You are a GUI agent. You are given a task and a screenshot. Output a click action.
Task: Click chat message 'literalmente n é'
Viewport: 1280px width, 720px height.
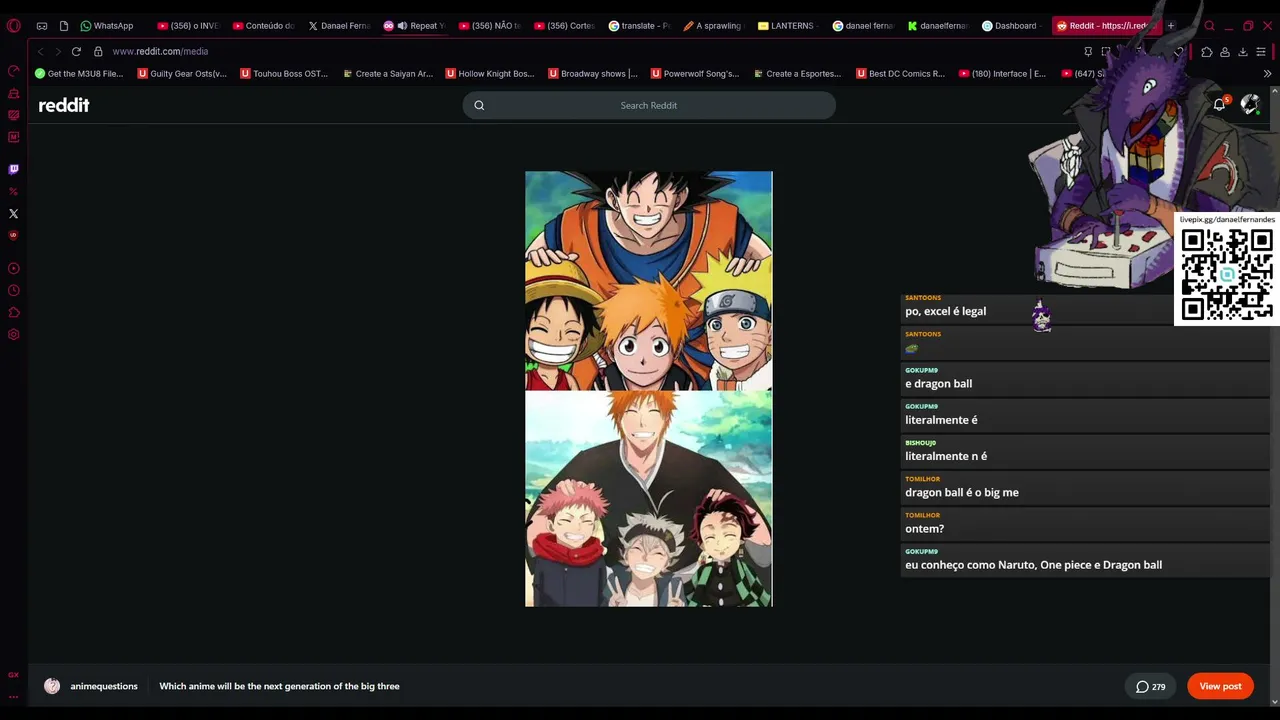click(x=946, y=456)
